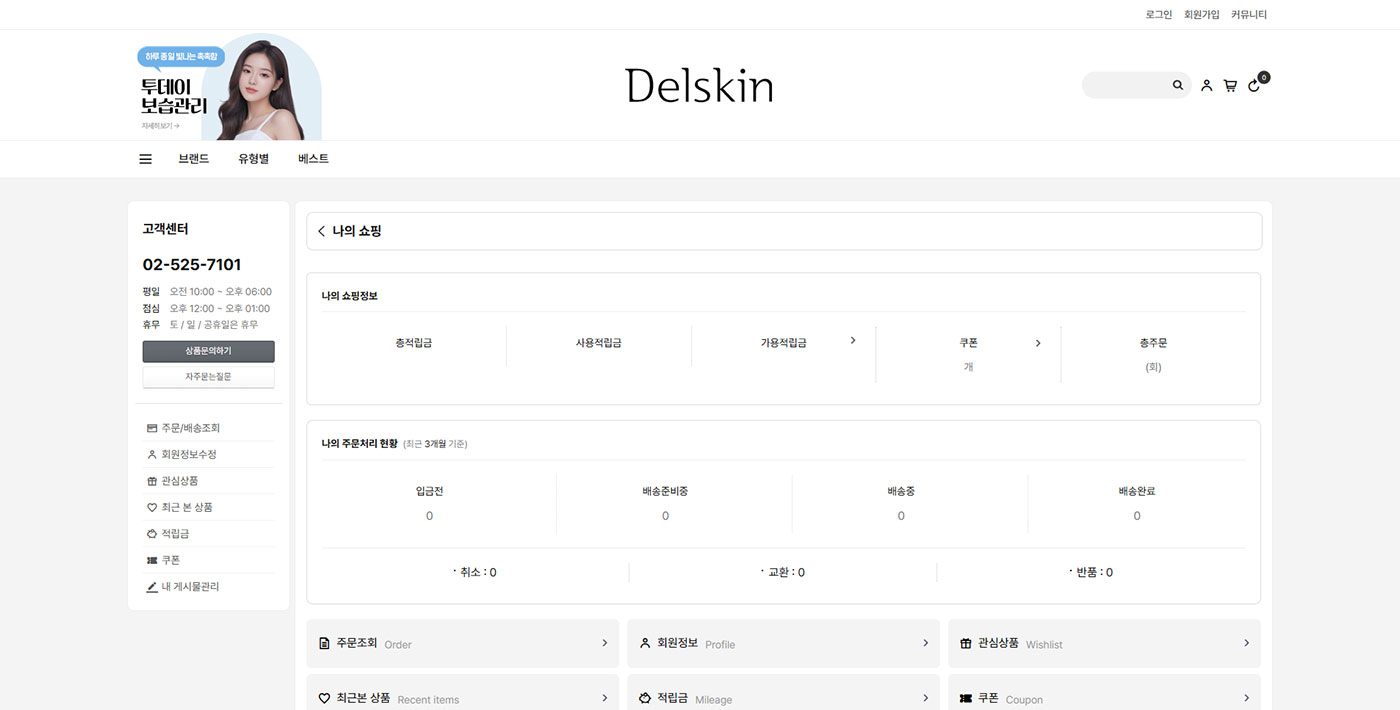1400x710 pixels.
Task: Open recently viewed items icon with badge
Action: pyautogui.click(x=1255, y=85)
